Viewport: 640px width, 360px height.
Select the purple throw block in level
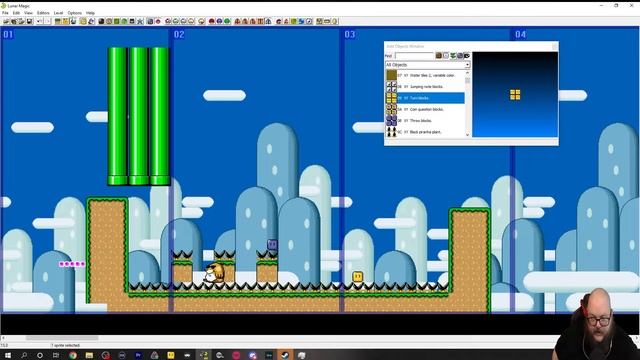272,244
